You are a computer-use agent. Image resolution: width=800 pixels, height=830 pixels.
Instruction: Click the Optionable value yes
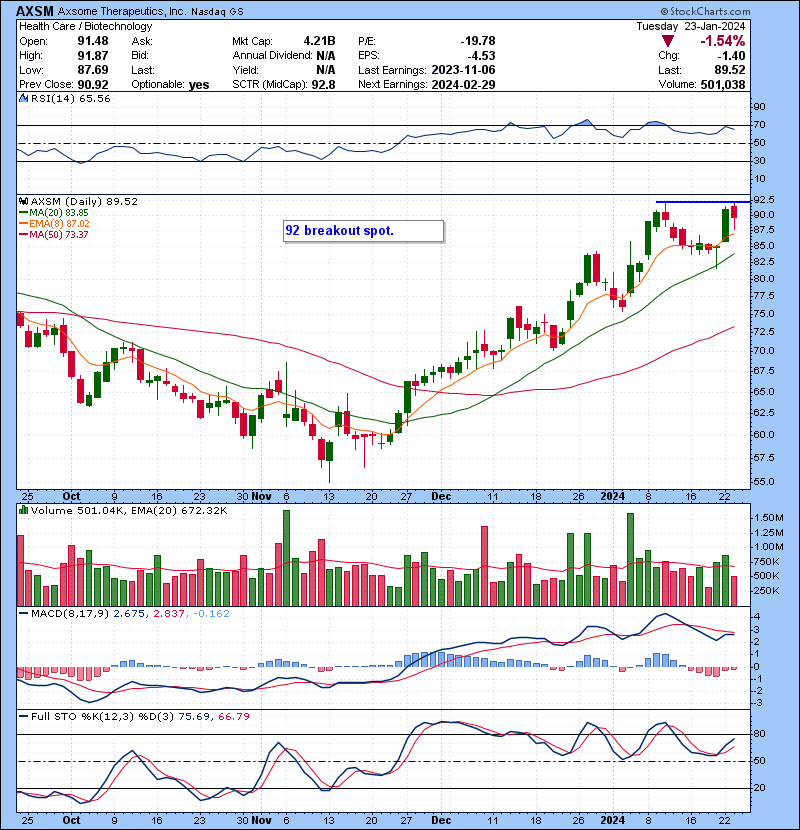pos(199,85)
